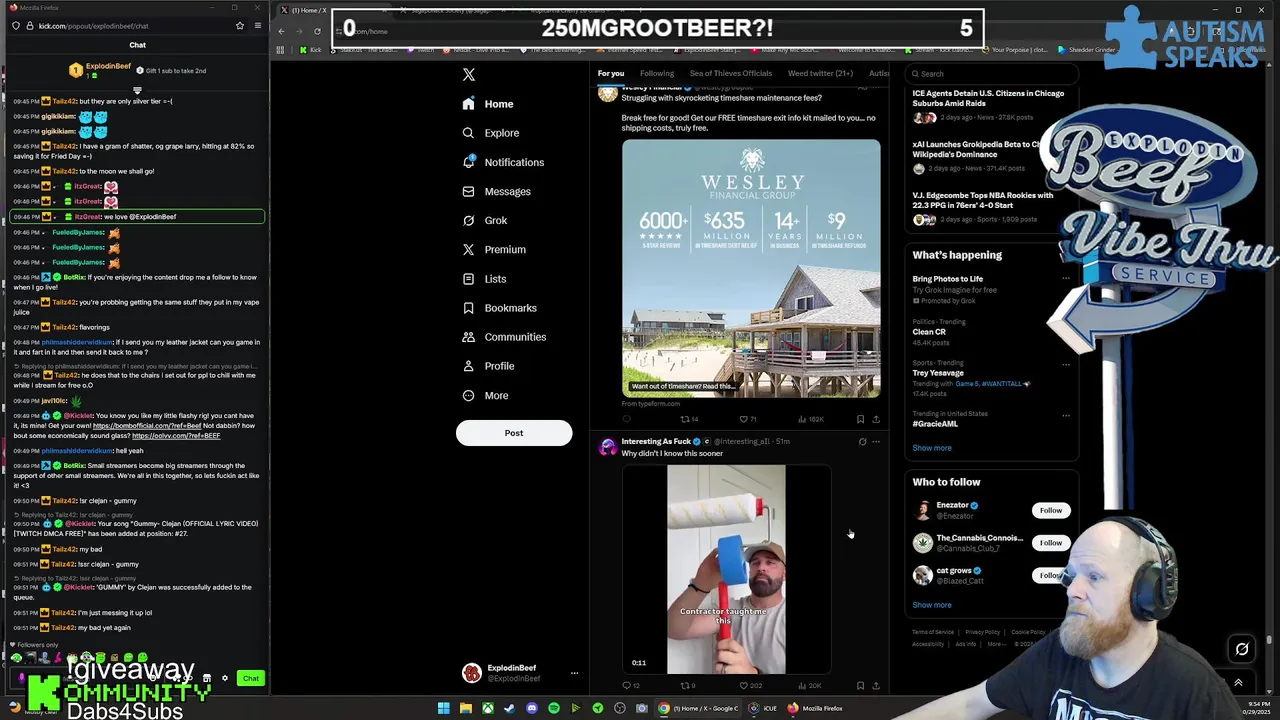Open Steam from taskbar

coord(509,708)
